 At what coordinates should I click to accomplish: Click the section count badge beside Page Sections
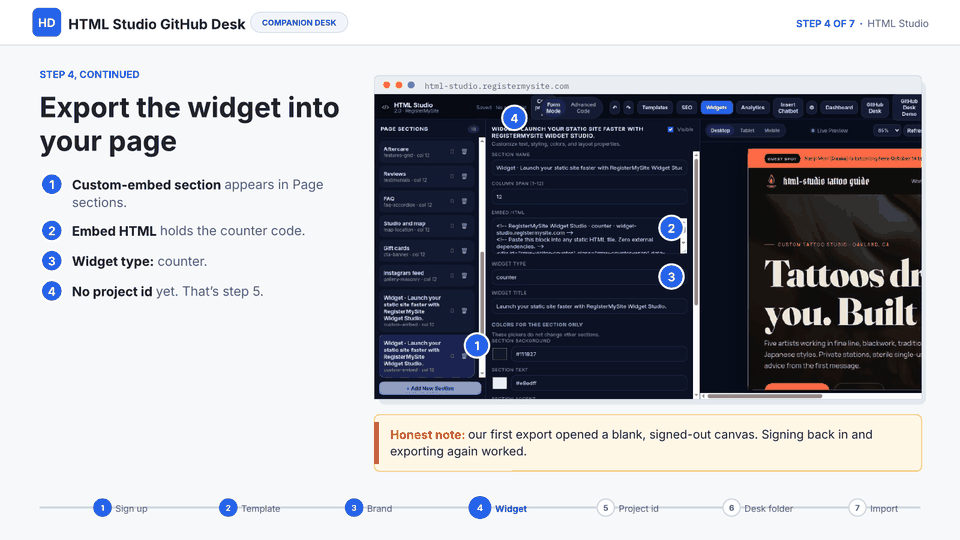click(x=473, y=129)
